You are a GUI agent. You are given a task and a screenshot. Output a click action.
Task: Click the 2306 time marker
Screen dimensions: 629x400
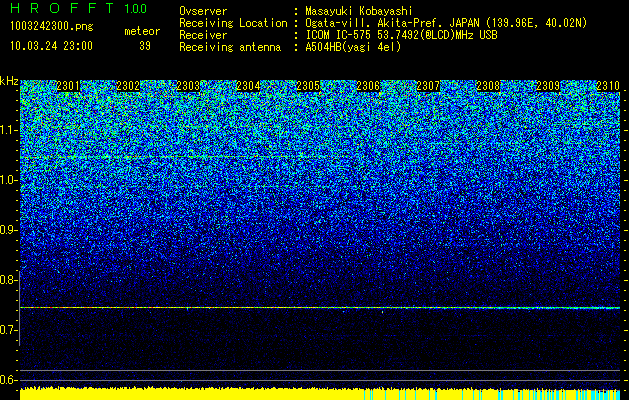368,86
